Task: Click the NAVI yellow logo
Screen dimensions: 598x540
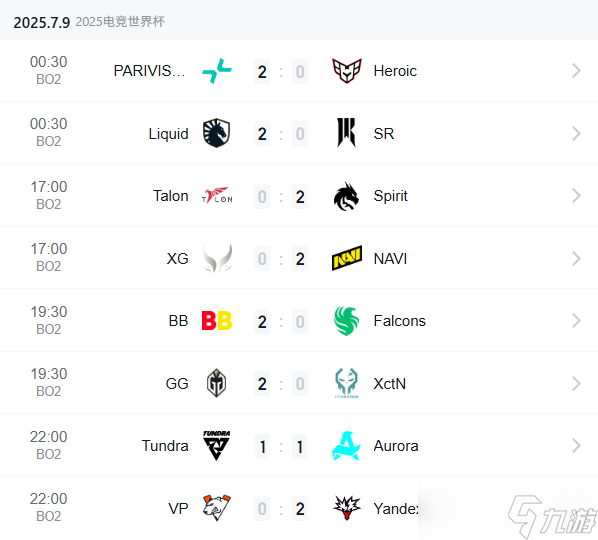Action: [x=347, y=258]
